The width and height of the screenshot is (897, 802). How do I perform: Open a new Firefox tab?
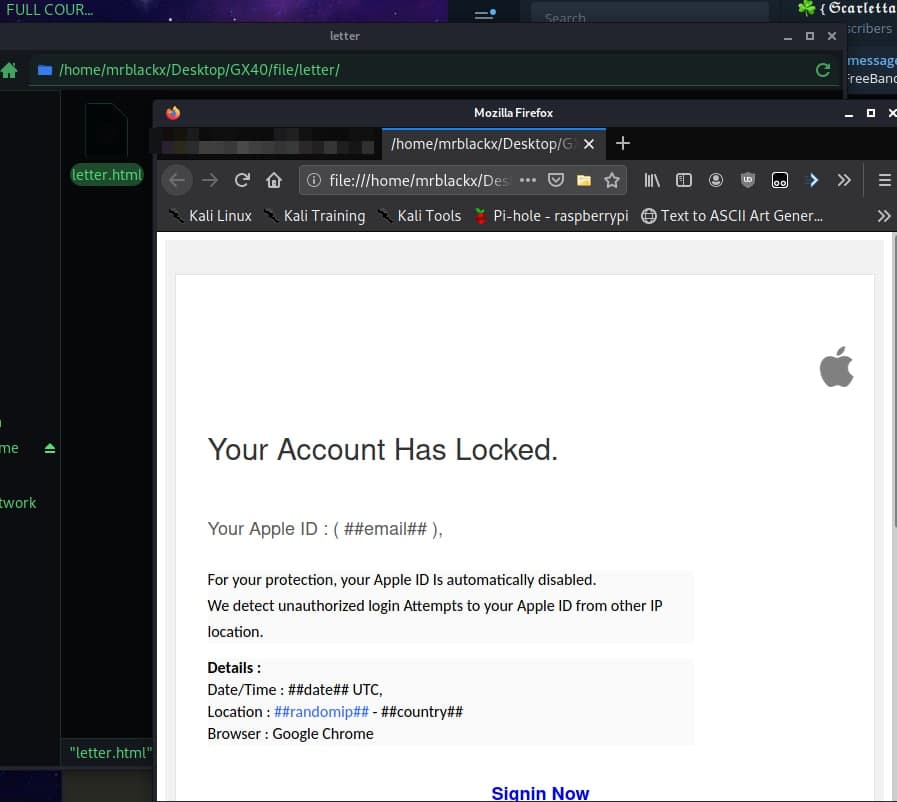[623, 144]
